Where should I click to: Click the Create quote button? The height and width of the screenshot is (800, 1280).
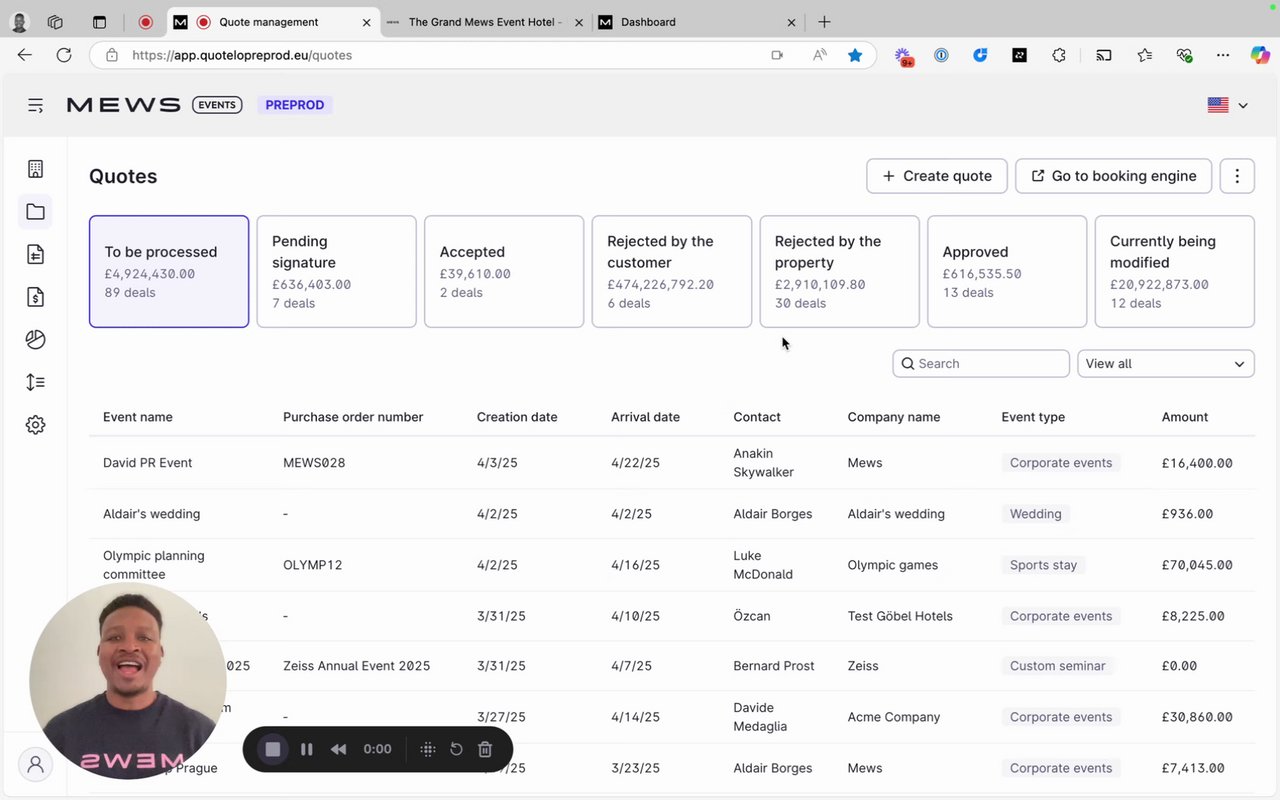937,176
